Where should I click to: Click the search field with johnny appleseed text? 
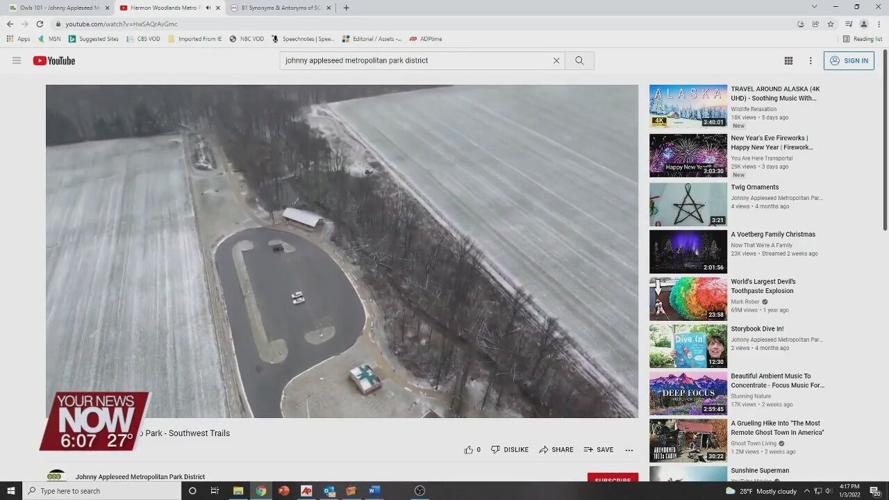click(x=415, y=61)
